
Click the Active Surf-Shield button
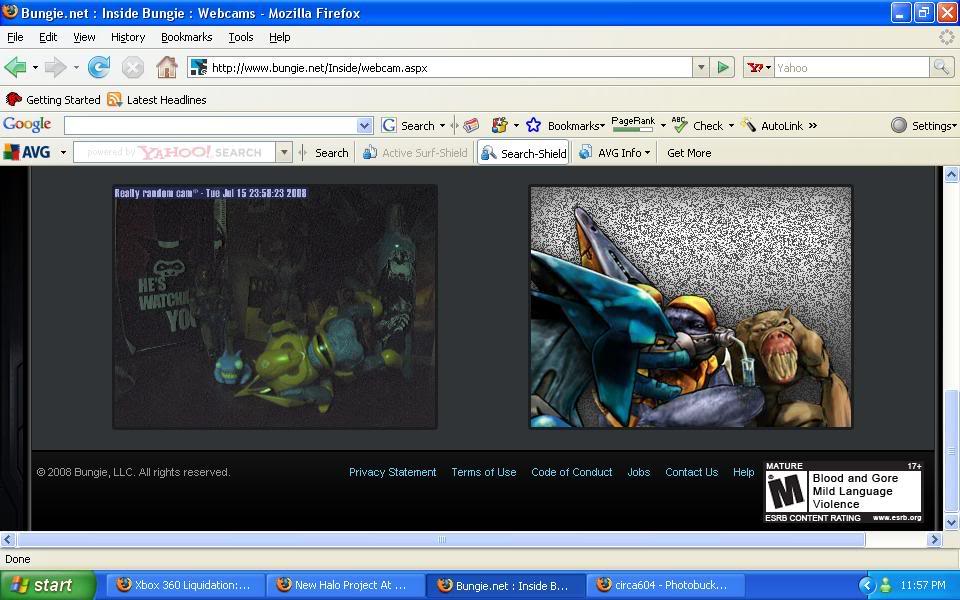coord(415,153)
